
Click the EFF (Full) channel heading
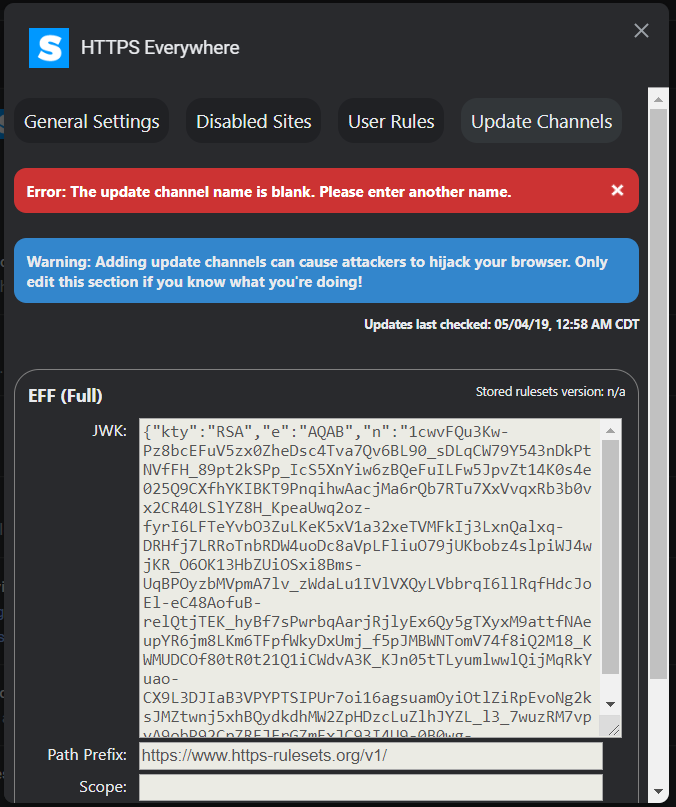point(65,396)
